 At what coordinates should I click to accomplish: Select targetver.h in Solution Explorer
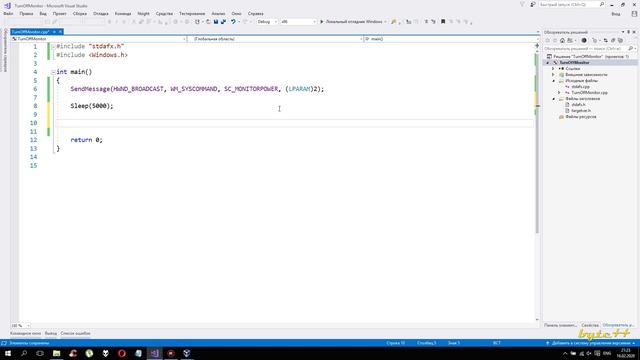[x=580, y=111]
